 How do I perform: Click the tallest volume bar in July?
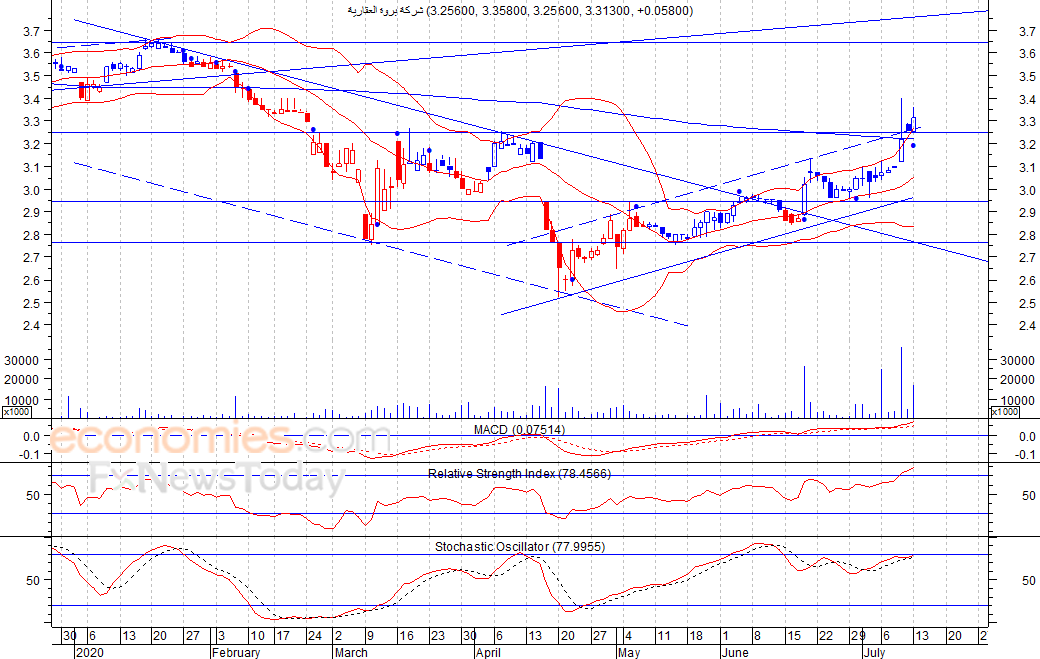point(901,382)
